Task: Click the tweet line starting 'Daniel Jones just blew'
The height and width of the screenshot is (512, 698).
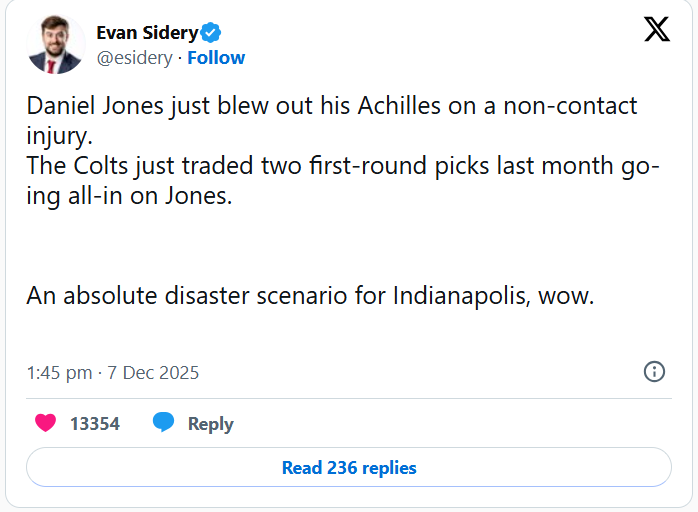Action: click(332, 106)
